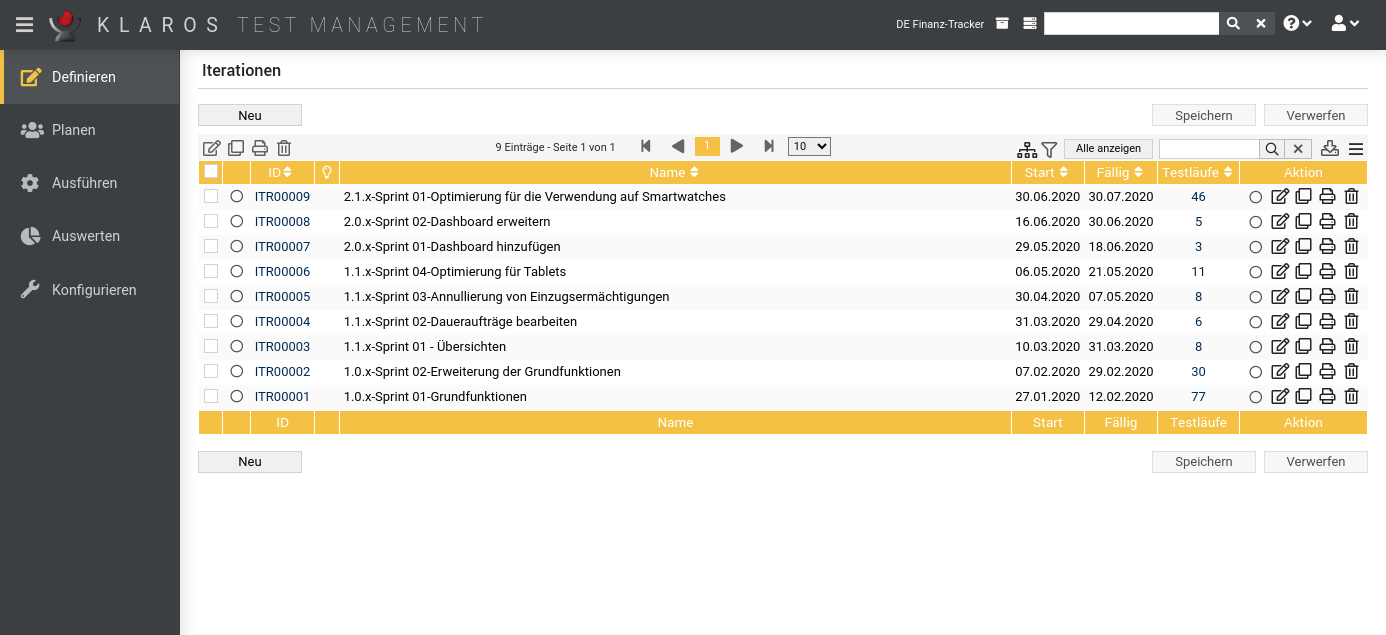This screenshot has width=1386, height=635.
Task: Check the checkbox for ITR00001
Action: tap(211, 396)
